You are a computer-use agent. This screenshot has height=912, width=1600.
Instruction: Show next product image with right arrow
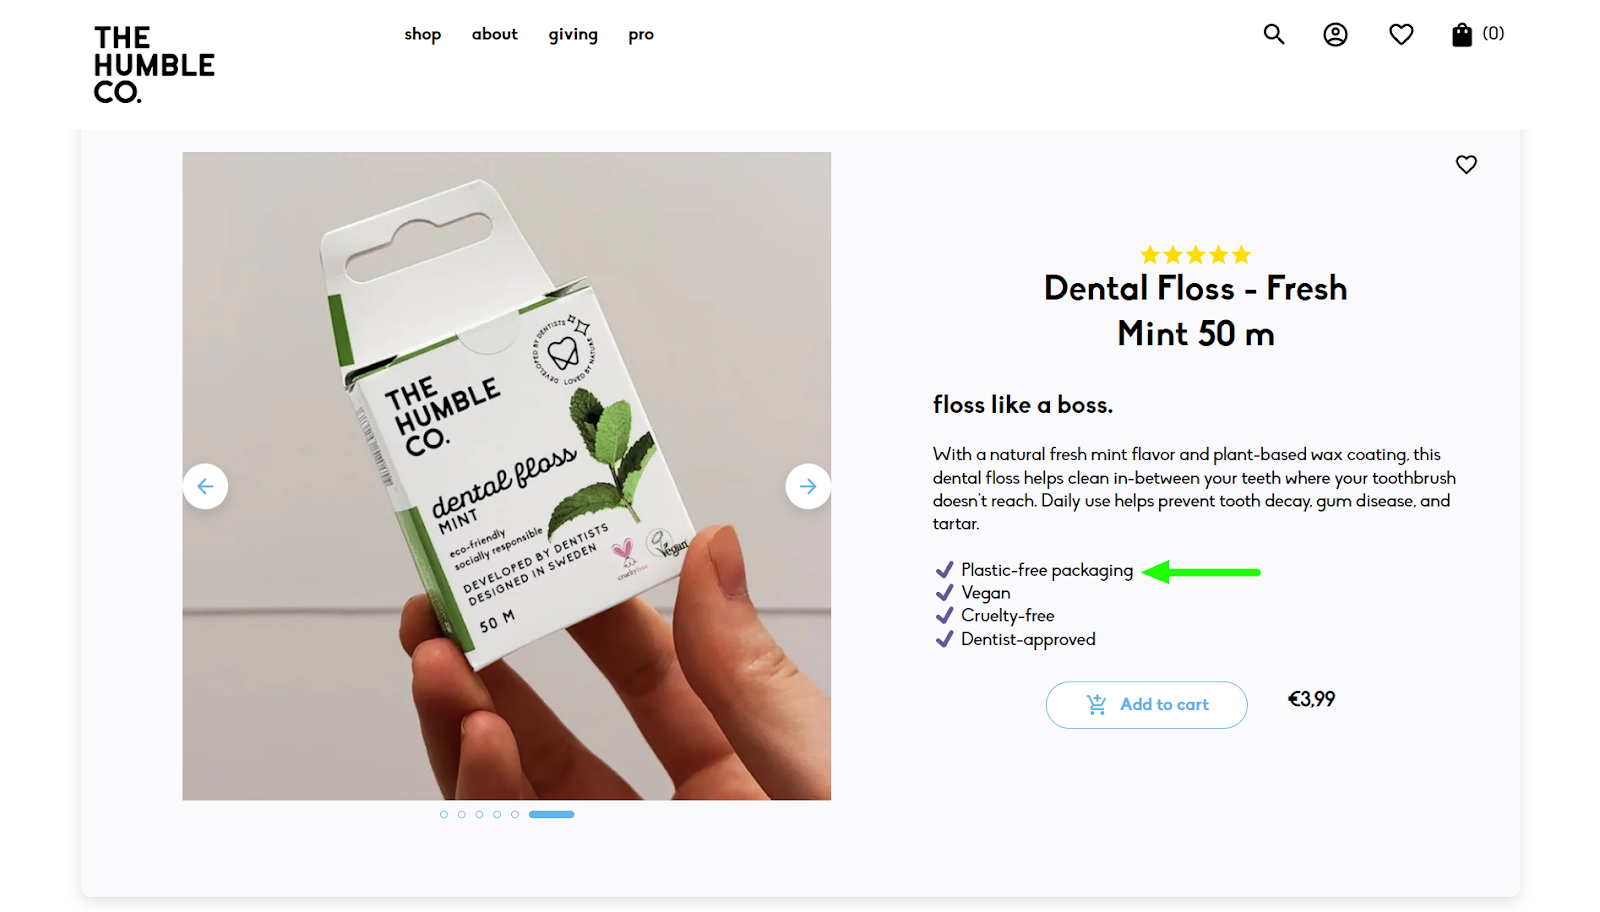tap(808, 486)
